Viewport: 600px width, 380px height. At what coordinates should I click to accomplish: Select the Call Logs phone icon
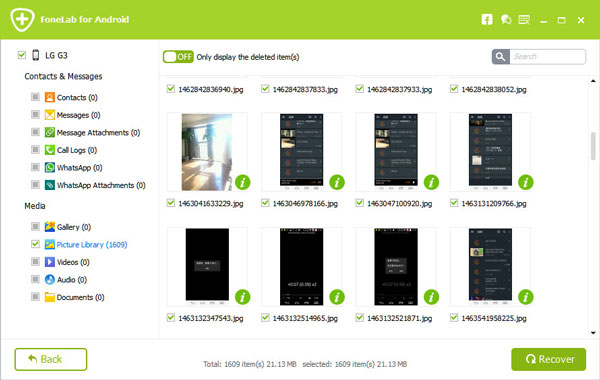(50, 150)
